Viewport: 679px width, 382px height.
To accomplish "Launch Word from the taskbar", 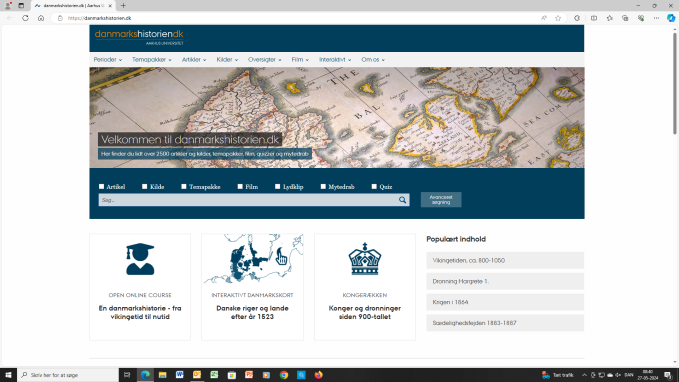I will tap(180, 375).
